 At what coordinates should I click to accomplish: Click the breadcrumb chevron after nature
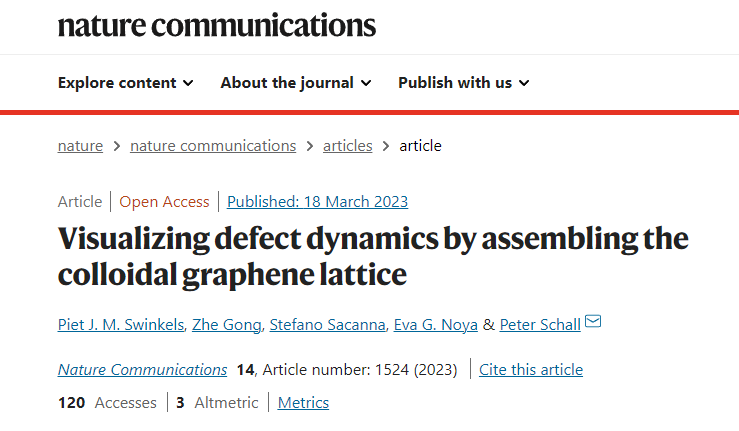(x=116, y=146)
